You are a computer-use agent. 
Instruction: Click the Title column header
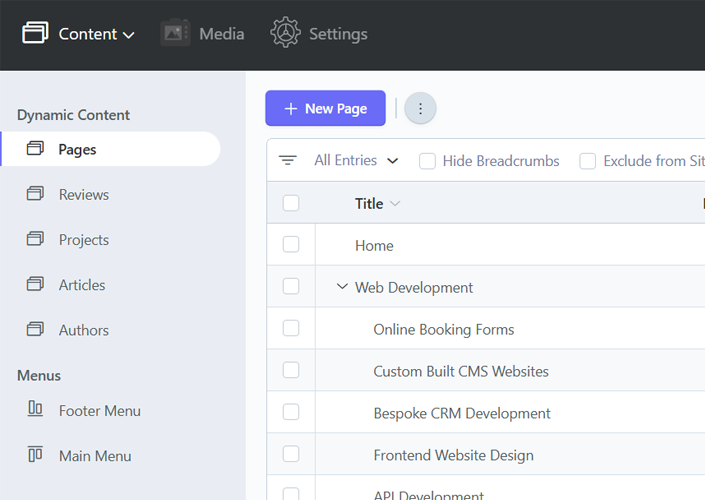(x=369, y=204)
